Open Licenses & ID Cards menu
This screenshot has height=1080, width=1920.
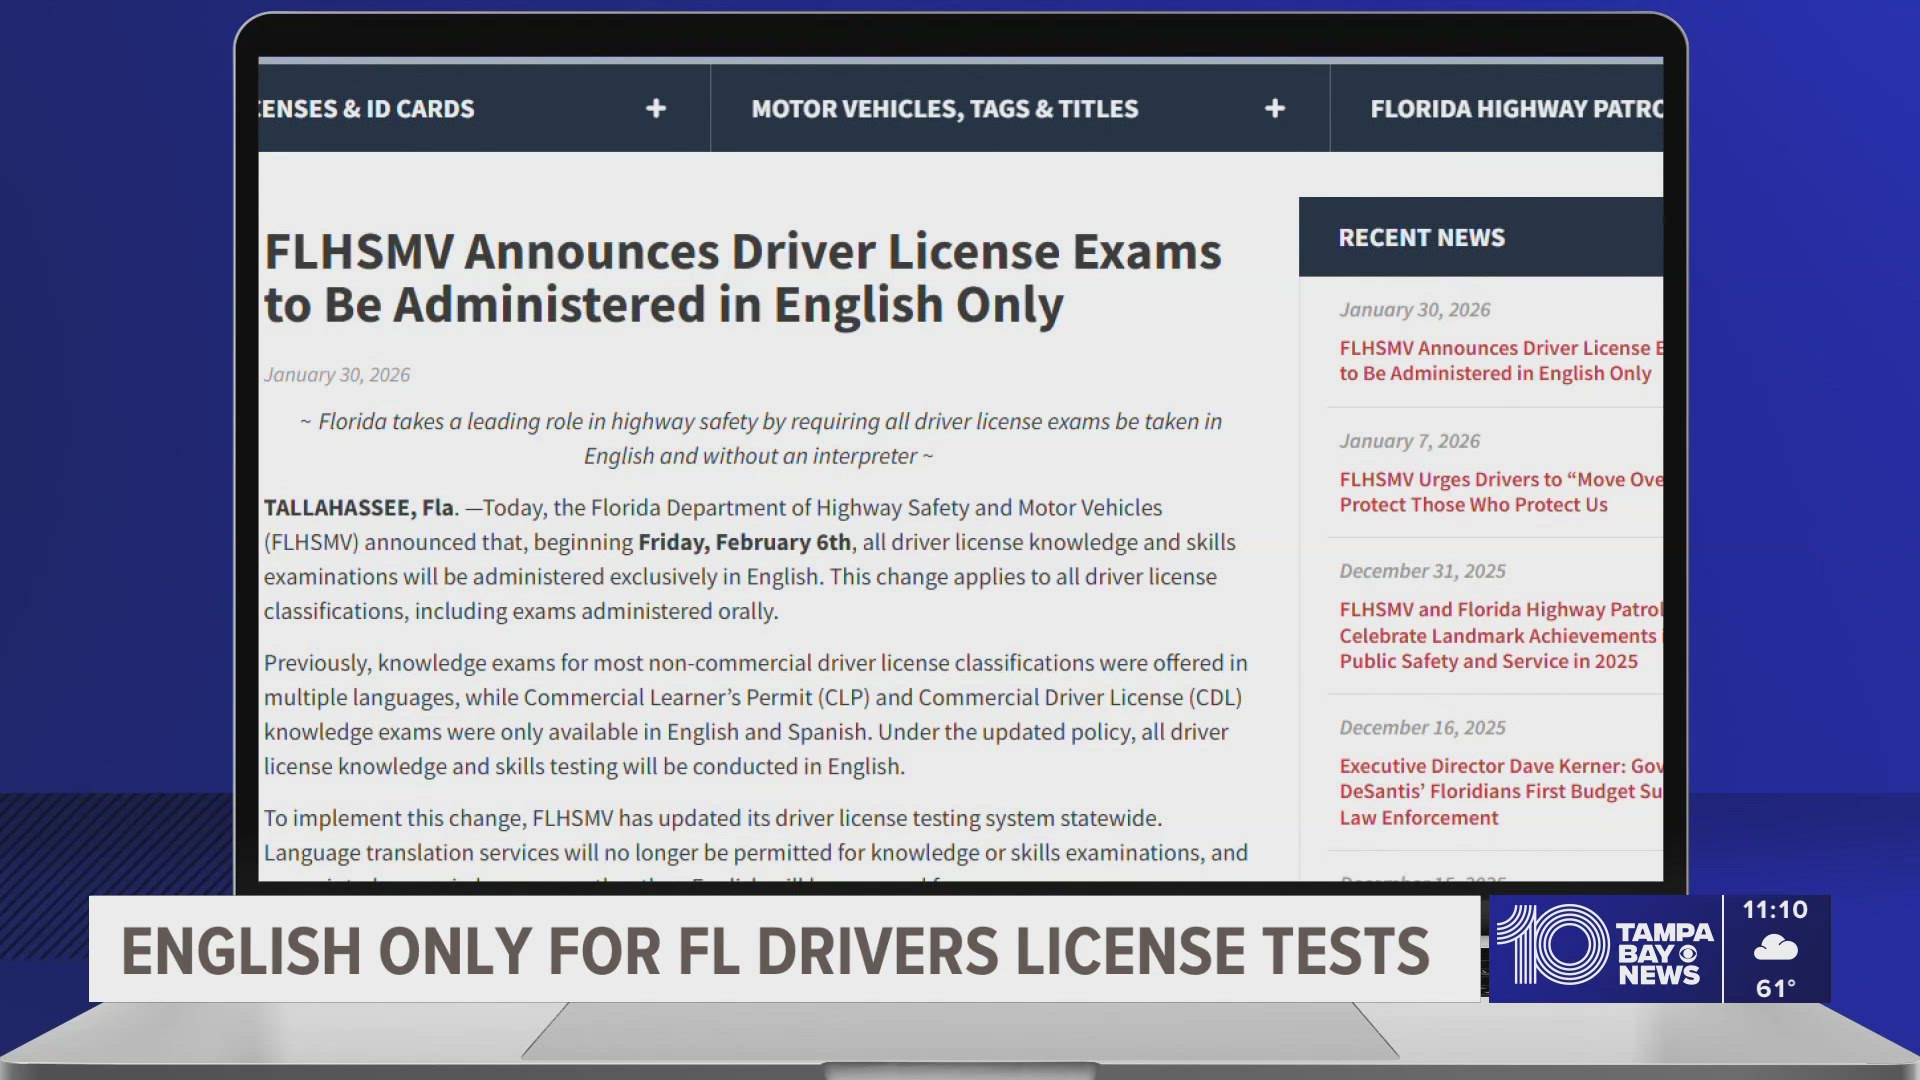point(368,109)
